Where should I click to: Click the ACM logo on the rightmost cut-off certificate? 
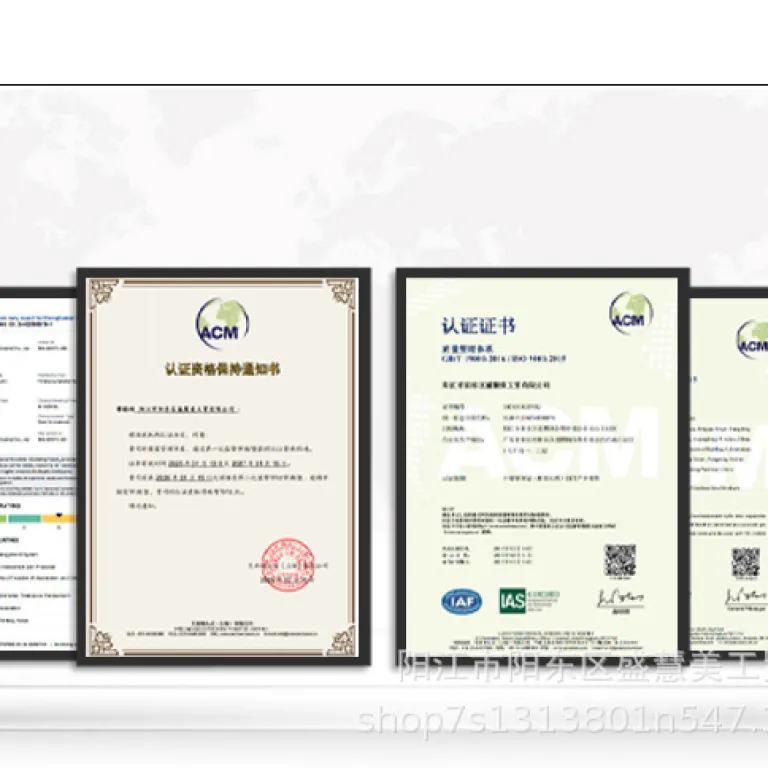point(753,339)
